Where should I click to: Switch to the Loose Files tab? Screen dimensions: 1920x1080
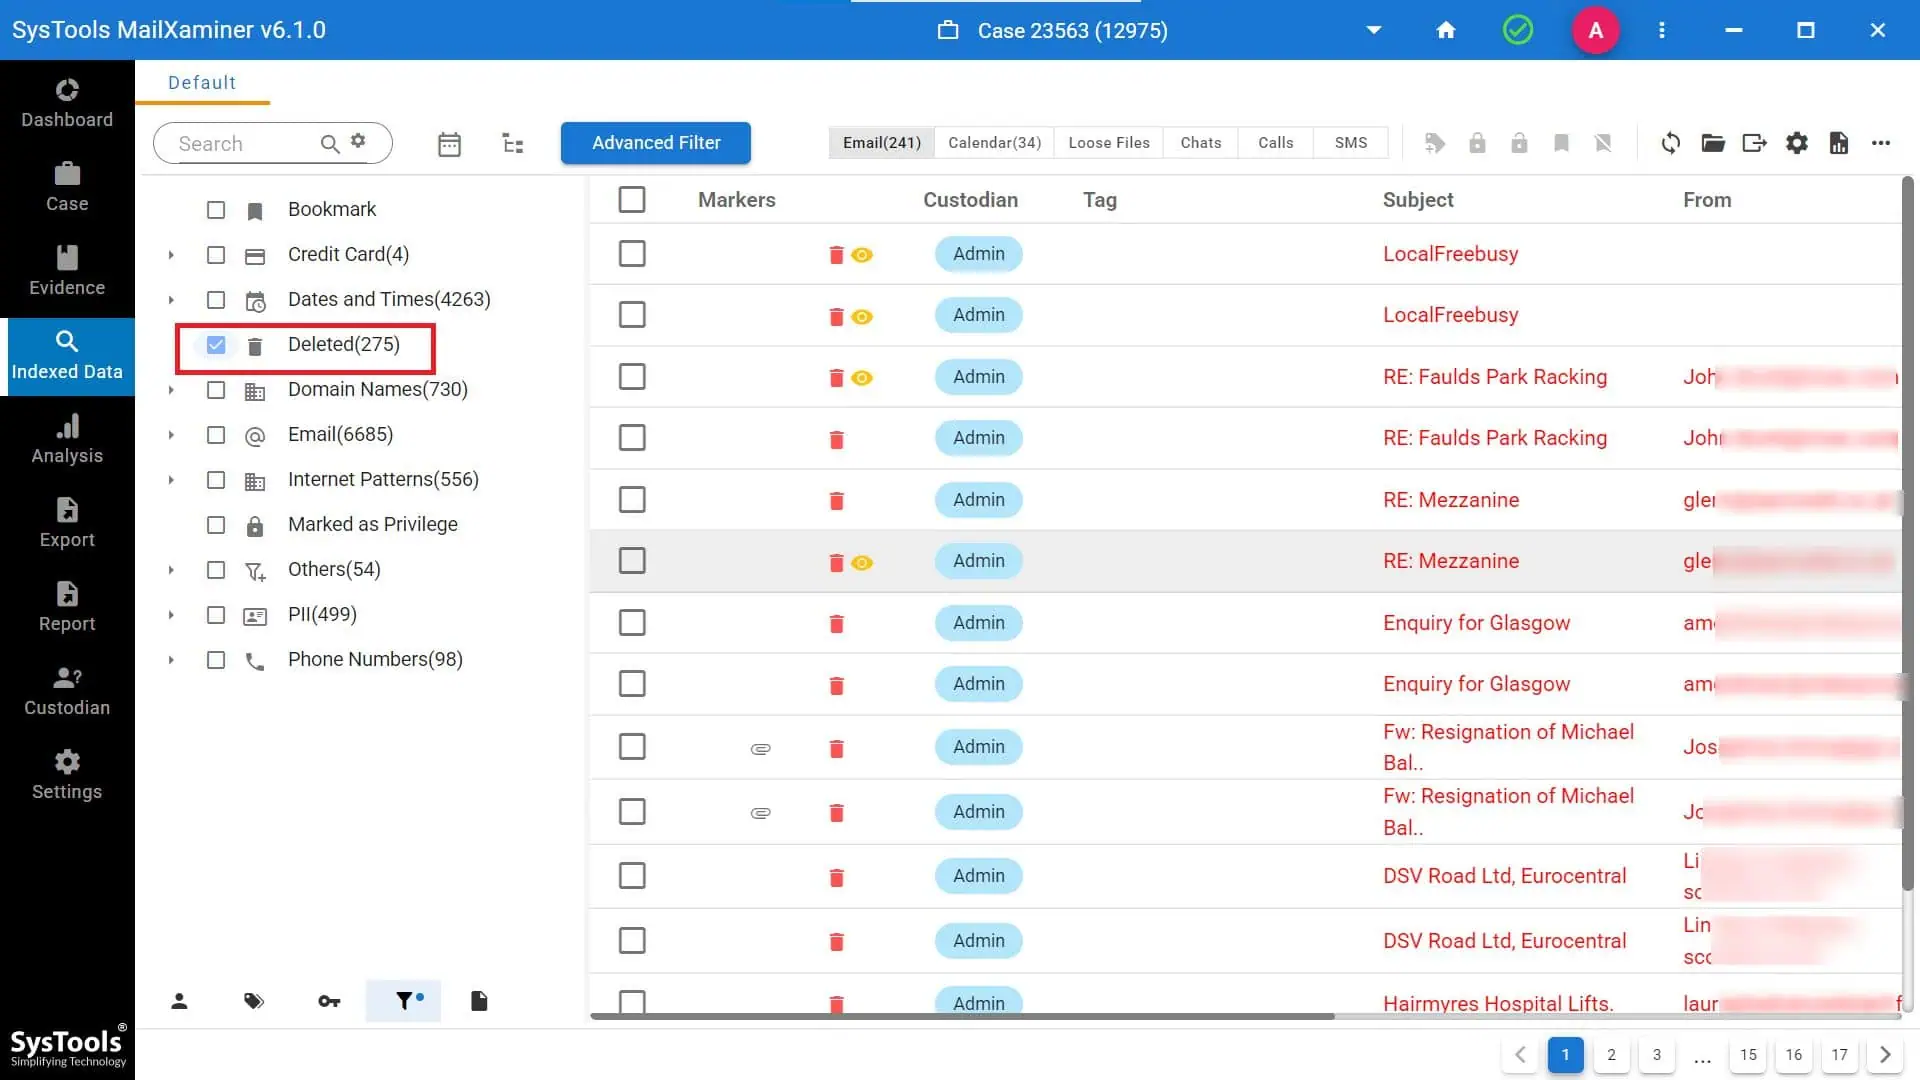1109,143
